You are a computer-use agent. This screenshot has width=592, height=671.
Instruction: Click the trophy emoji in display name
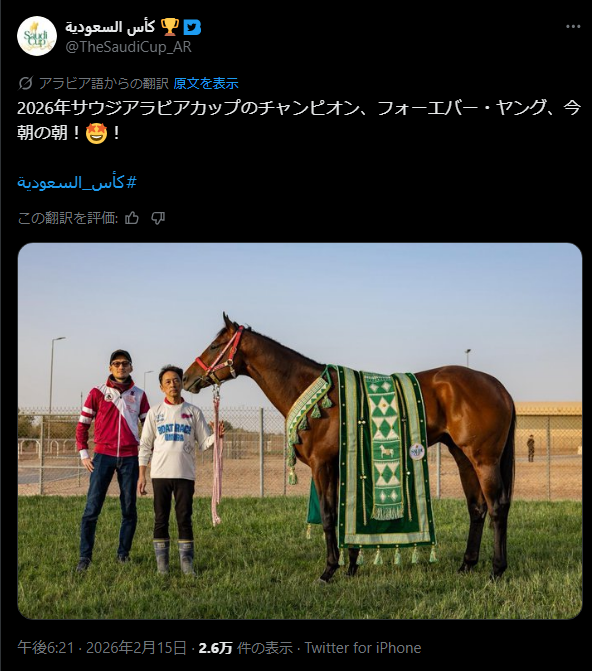click(170, 27)
